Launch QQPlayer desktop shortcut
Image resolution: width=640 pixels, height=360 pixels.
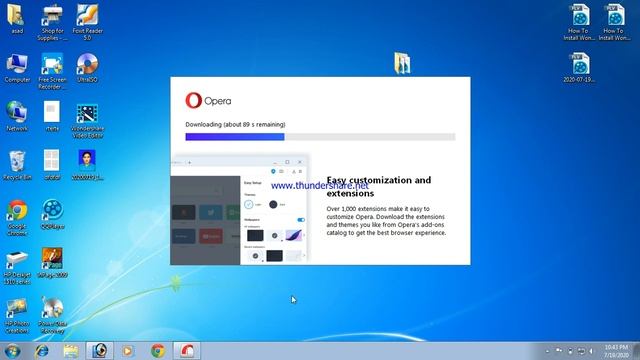tap(52, 214)
